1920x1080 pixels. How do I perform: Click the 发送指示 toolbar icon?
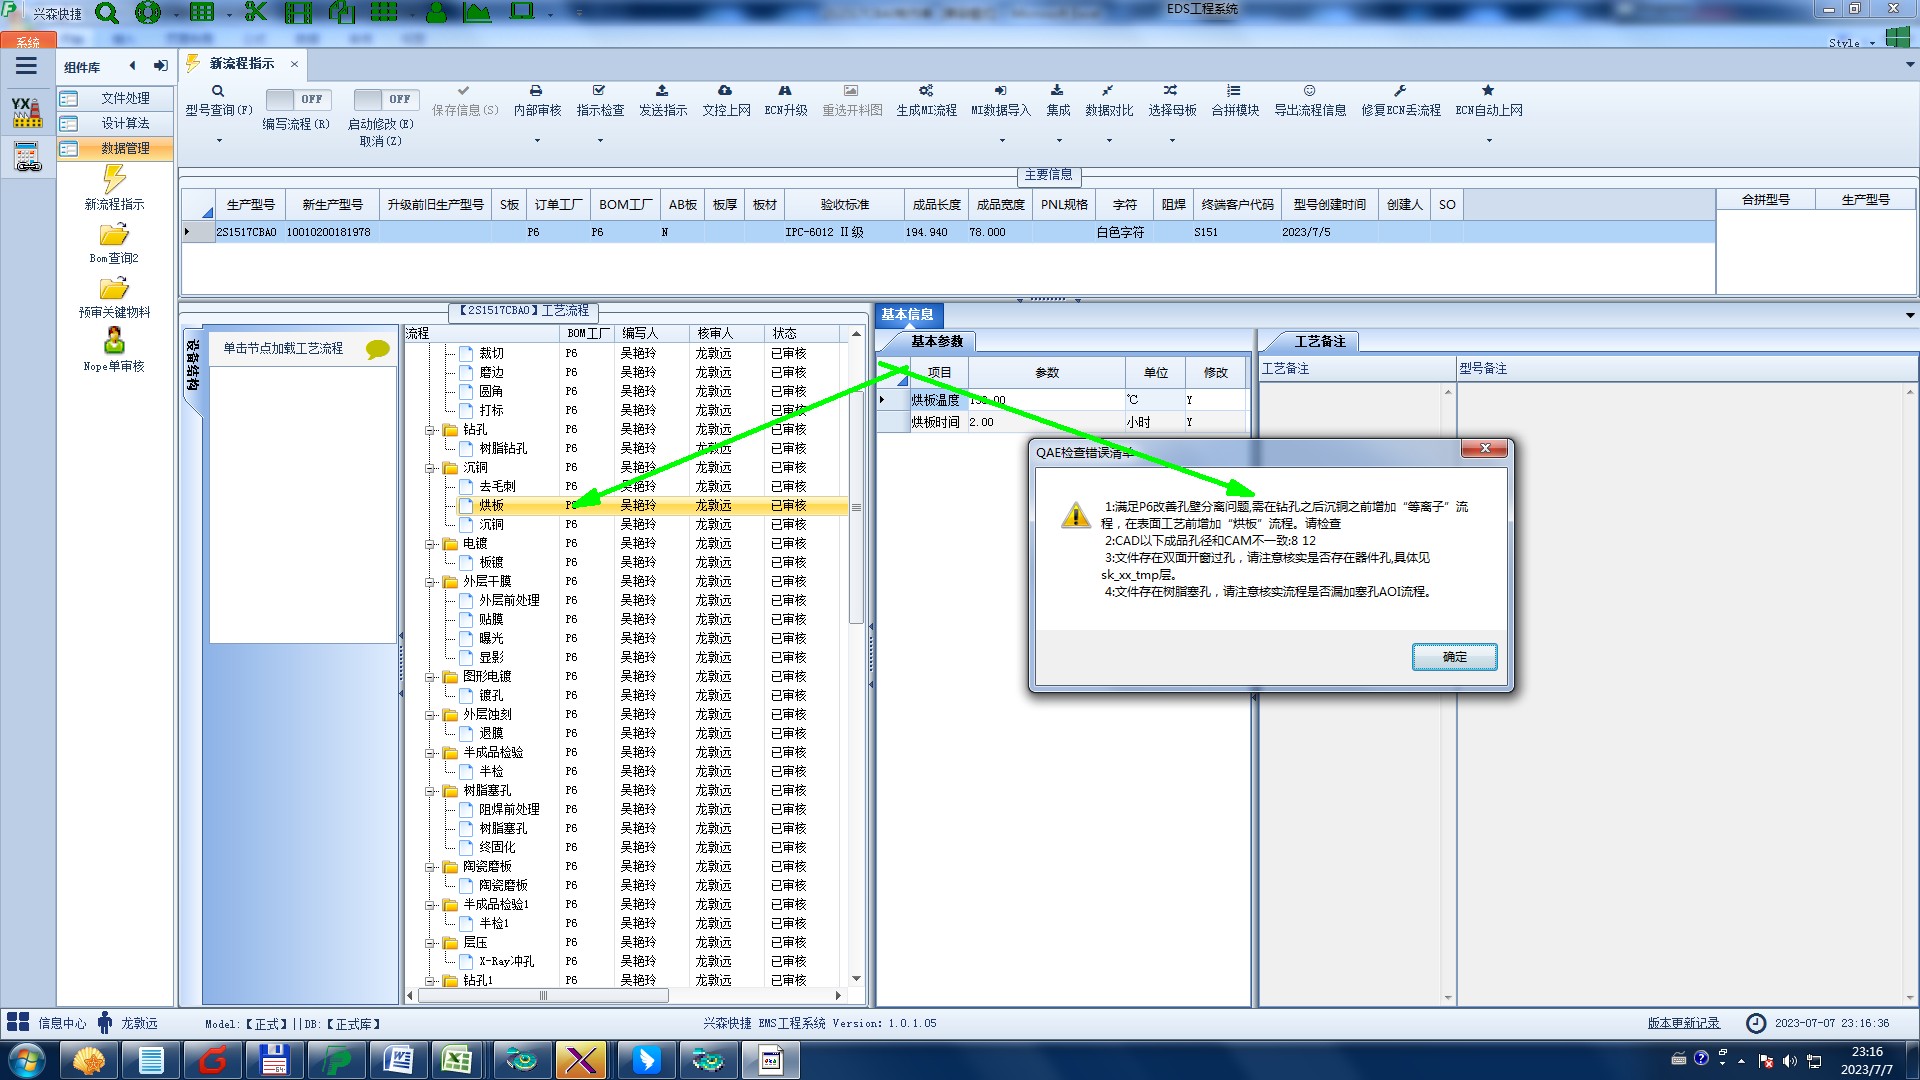coord(662,91)
